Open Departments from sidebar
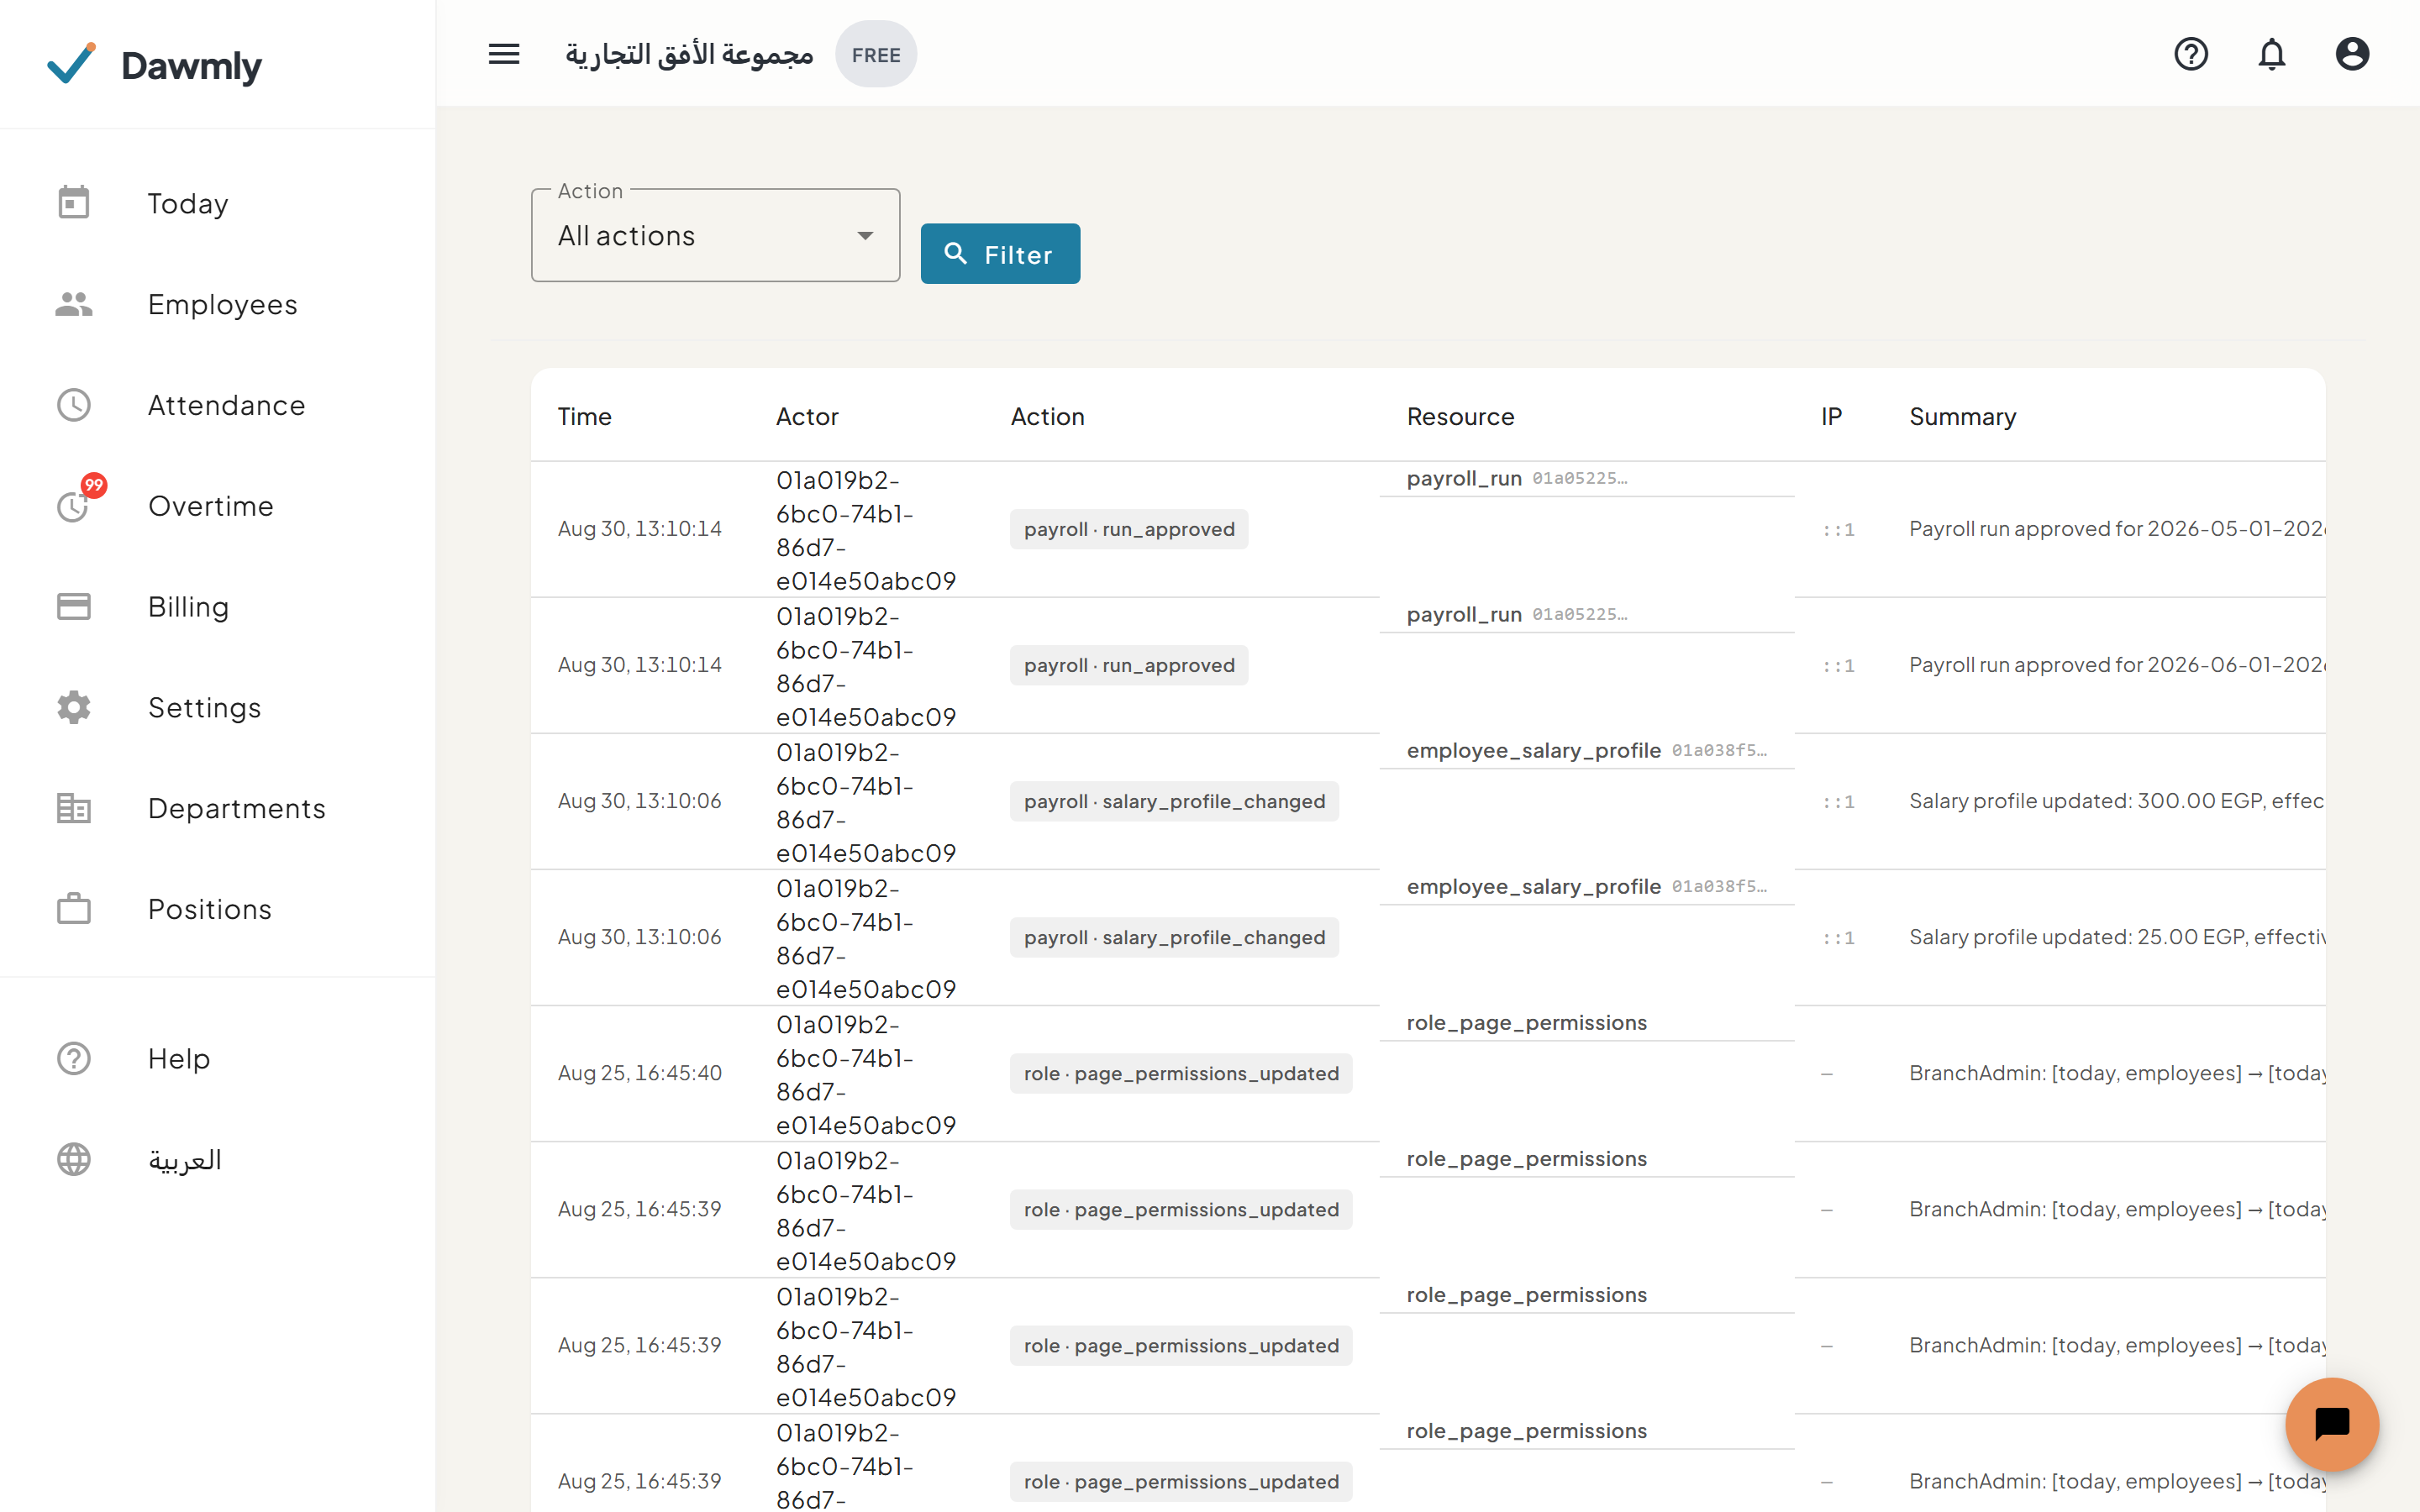The image size is (2420, 1512). 237,808
